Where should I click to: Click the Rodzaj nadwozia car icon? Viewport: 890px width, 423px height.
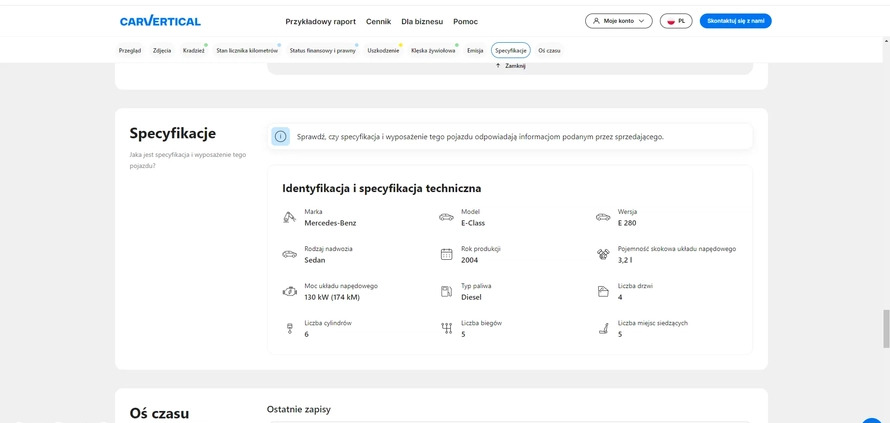[x=289, y=254]
